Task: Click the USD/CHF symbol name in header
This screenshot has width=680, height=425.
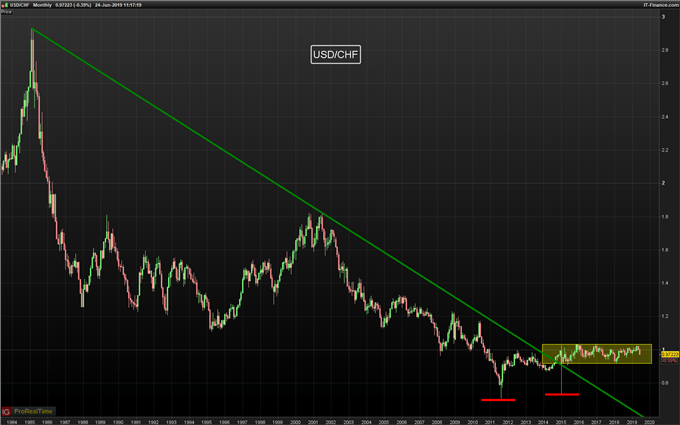Action: (x=20, y=5)
